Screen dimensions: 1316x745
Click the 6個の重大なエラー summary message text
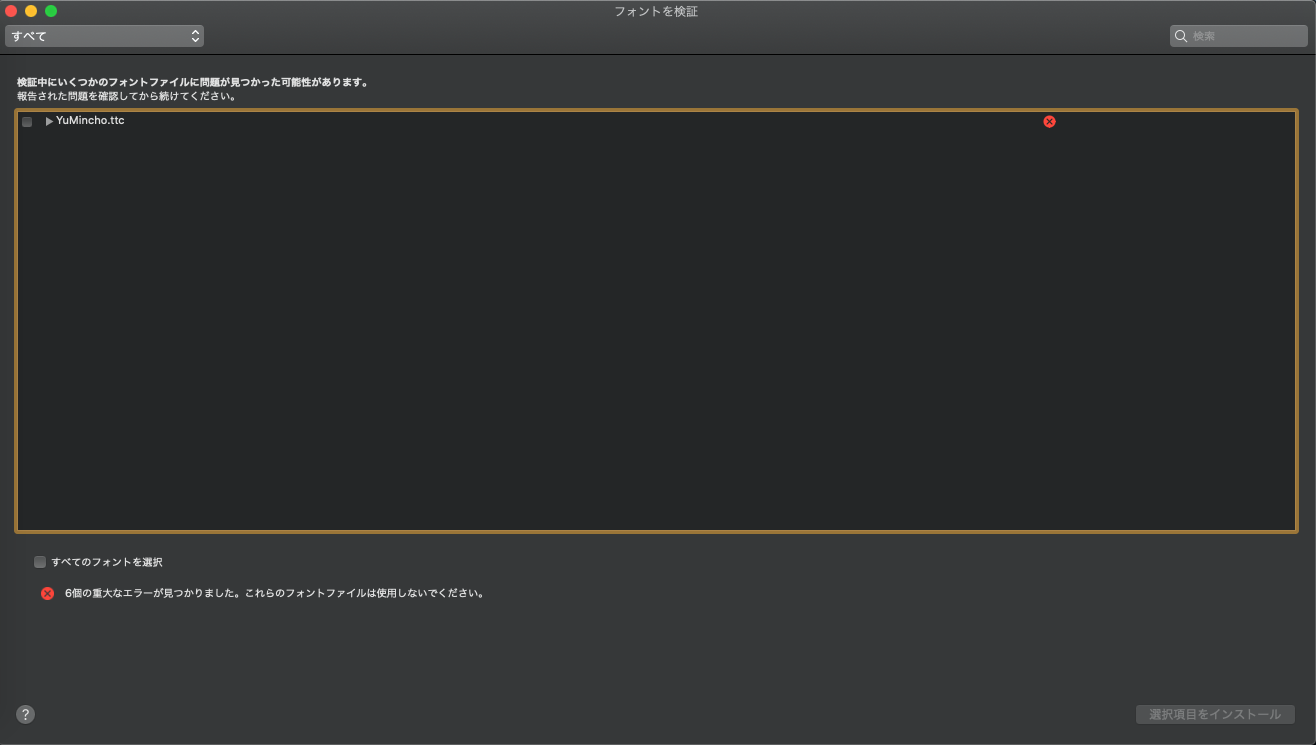(274, 593)
